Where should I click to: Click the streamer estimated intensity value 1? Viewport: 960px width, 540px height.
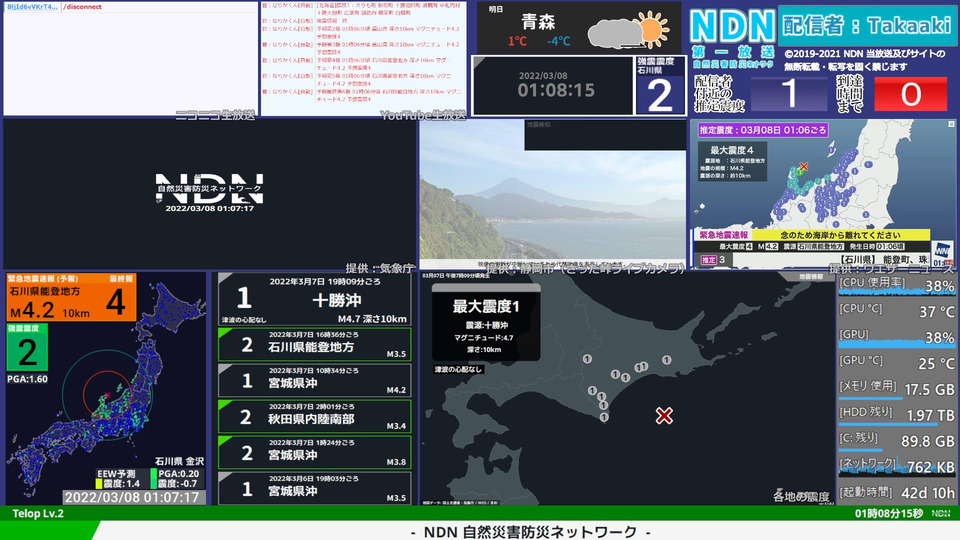tap(789, 94)
